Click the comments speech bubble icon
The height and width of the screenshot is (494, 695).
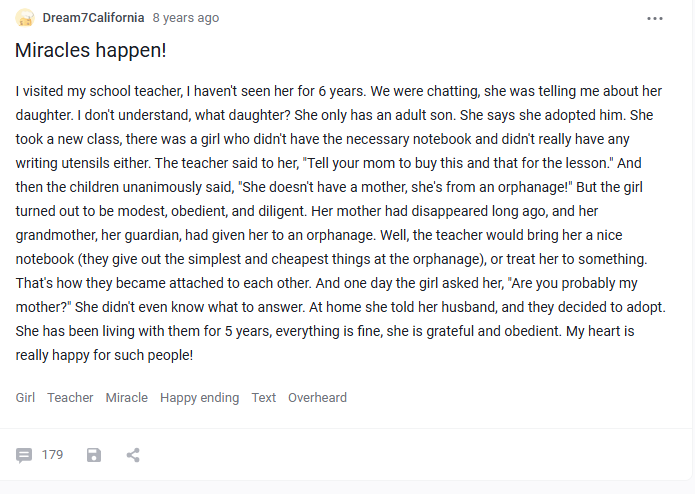point(24,455)
